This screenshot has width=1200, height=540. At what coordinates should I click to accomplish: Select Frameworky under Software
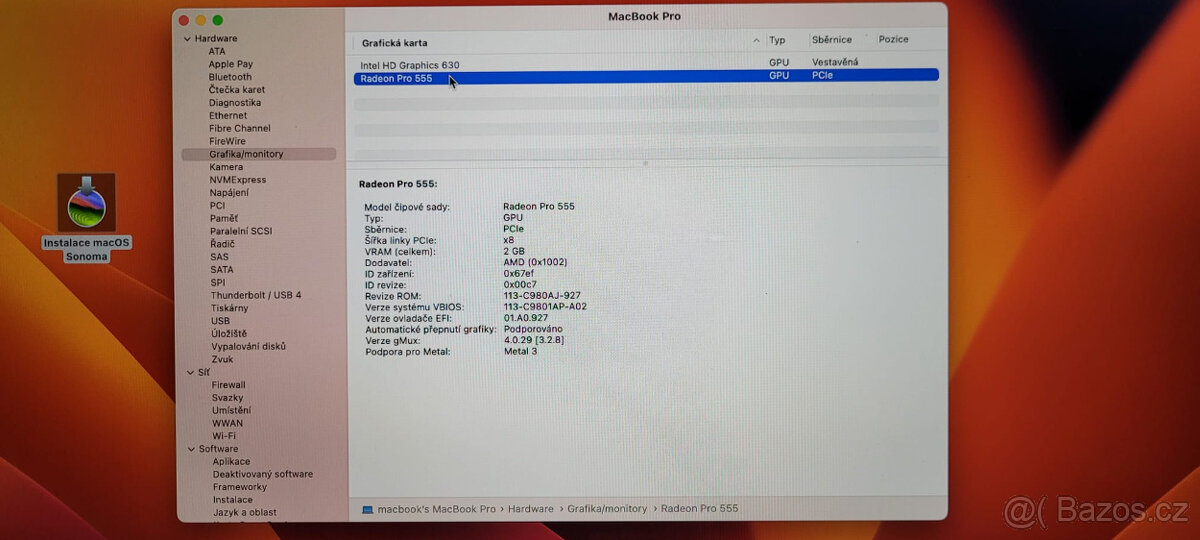tap(240, 487)
